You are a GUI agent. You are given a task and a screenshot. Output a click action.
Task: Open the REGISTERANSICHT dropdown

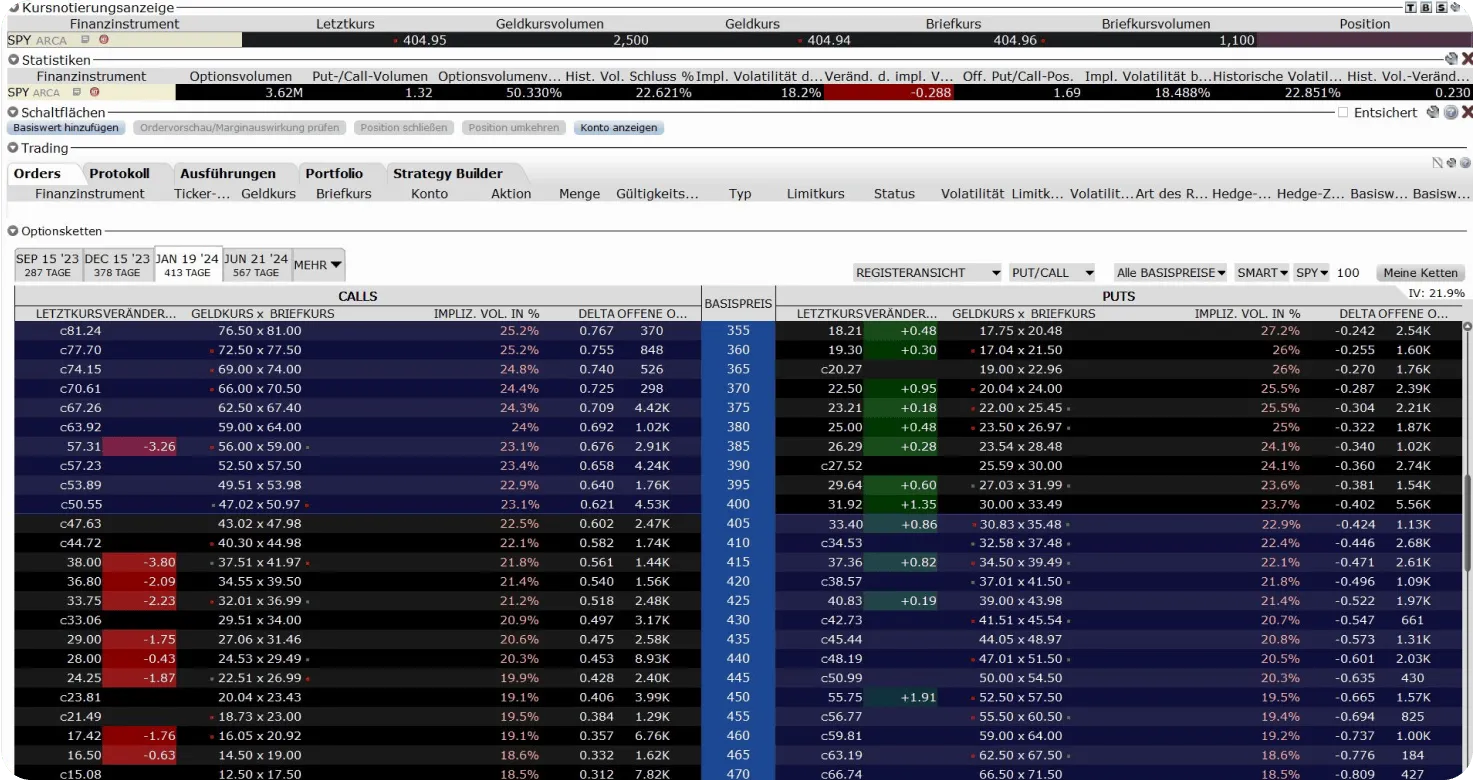click(927, 273)
